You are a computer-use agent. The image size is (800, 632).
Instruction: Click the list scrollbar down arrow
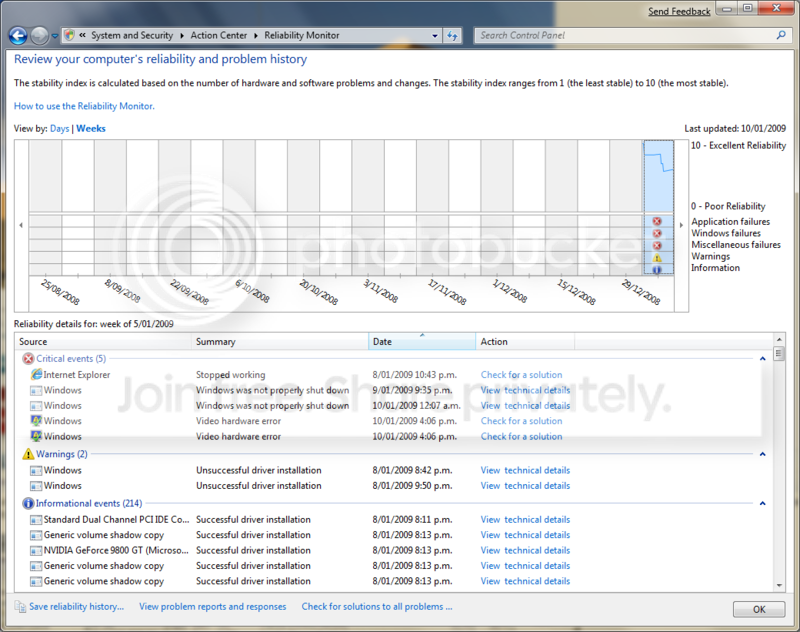pos(779,586)
